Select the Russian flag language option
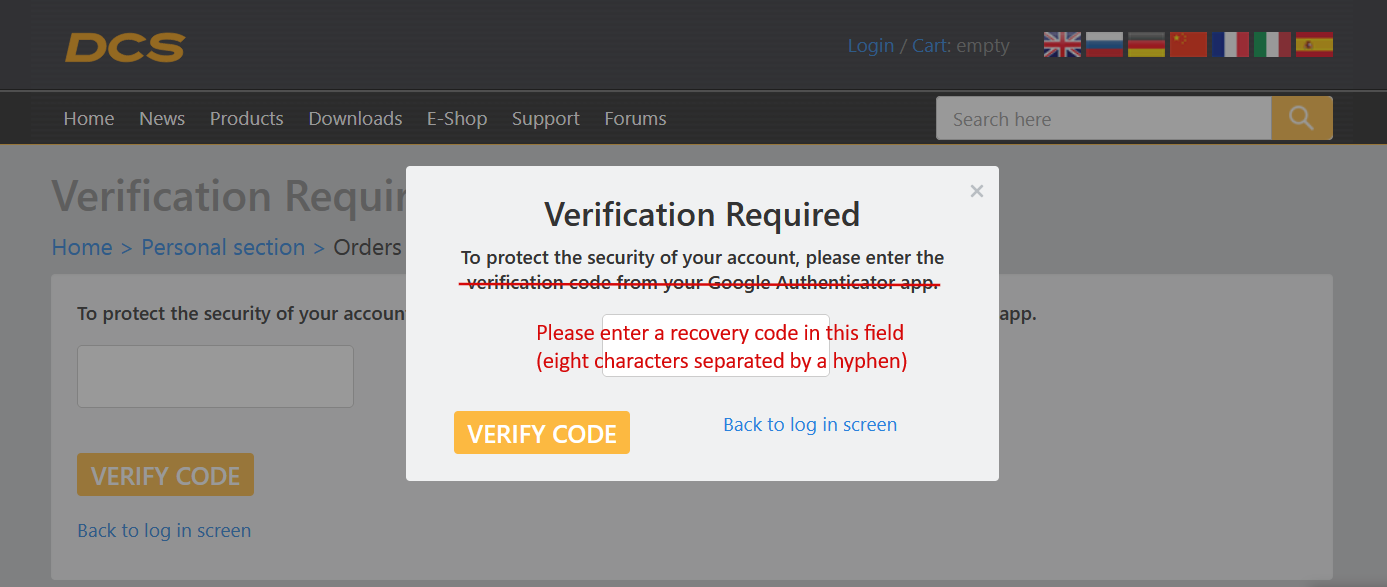This screenshot has height=587, width=1387. [1104, 45]
